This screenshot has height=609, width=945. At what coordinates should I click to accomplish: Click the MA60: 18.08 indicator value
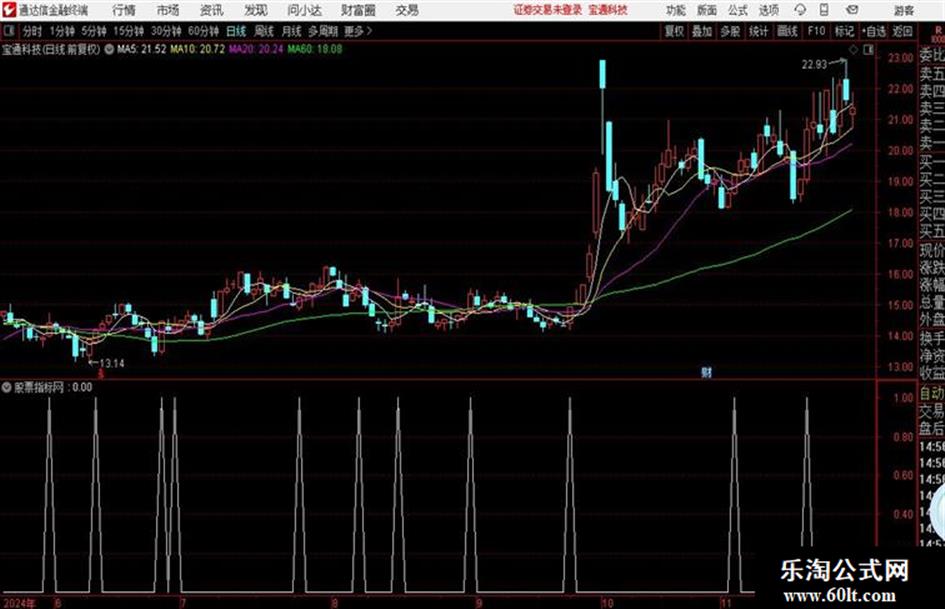(x=315, y=49)
